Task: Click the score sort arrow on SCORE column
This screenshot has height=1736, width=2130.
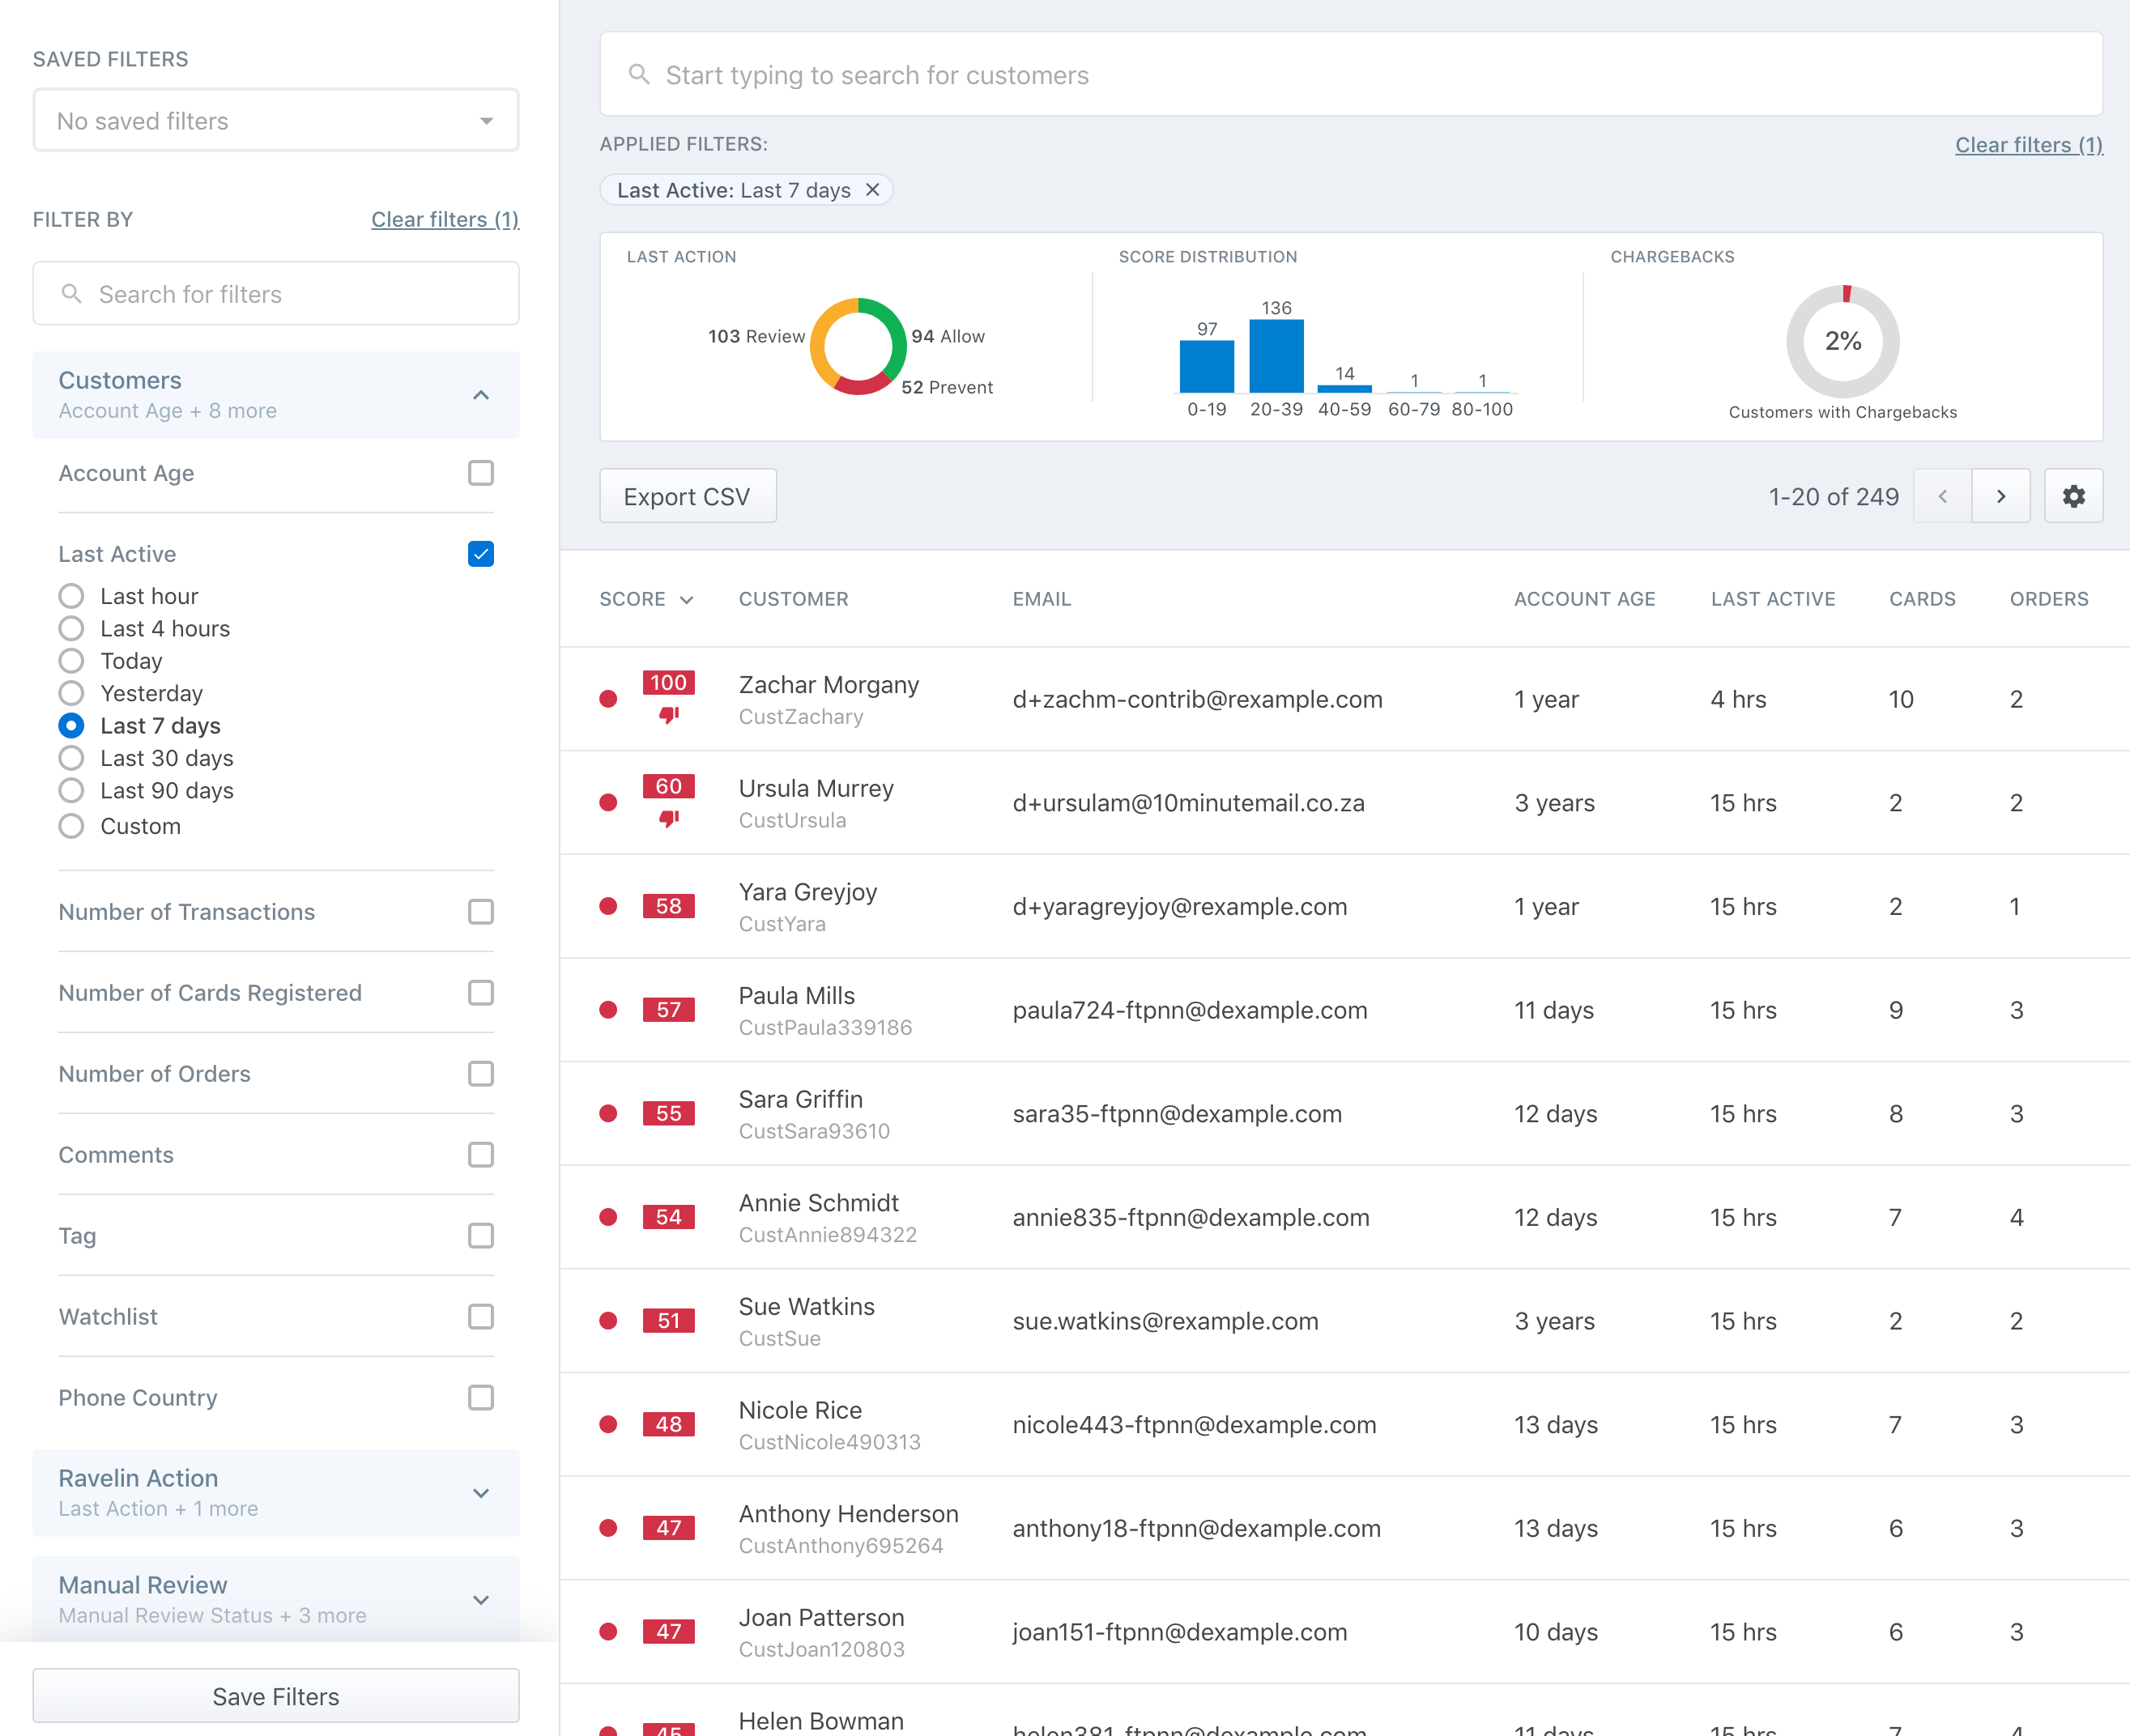Action: [688, 599]
